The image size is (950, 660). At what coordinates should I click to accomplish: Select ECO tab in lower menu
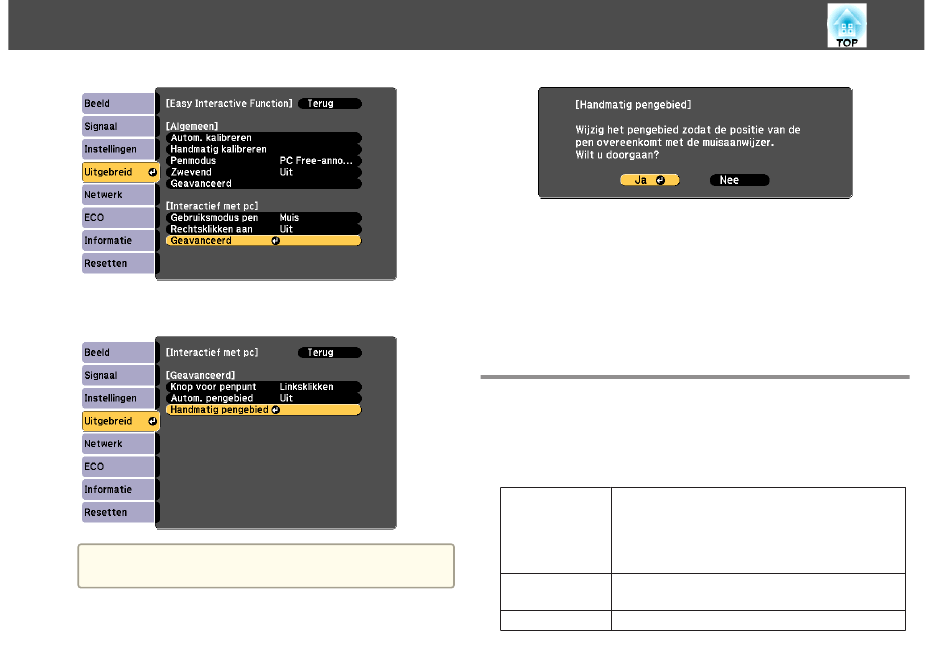pyautogui.click(x=118, y=467)
